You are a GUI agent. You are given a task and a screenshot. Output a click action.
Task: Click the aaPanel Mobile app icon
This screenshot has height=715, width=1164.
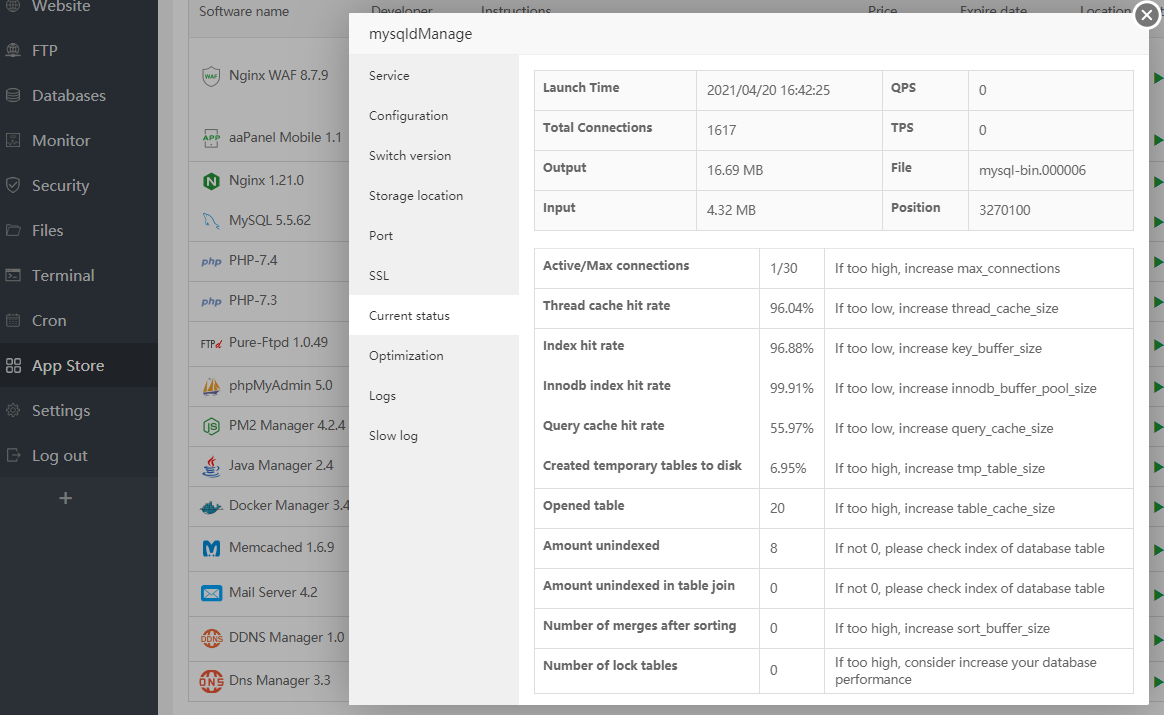point(211,138)
